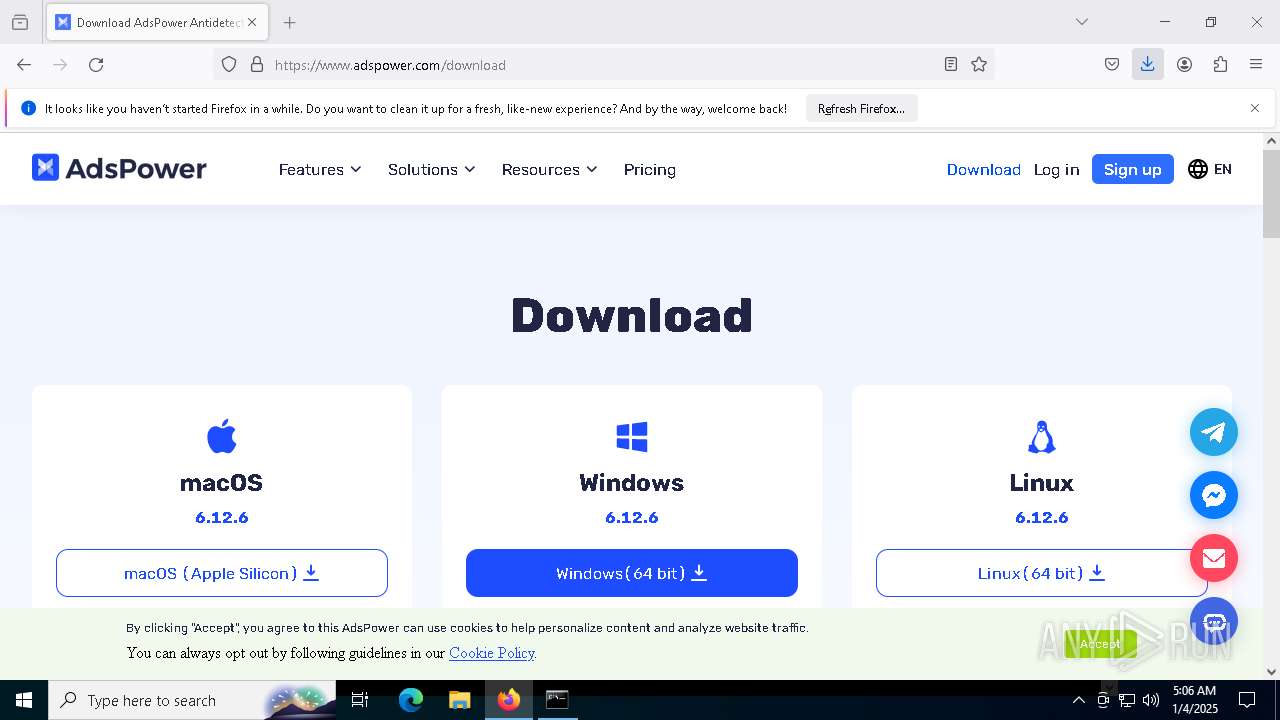Click the site security lock icon

[x=257, y=64]
